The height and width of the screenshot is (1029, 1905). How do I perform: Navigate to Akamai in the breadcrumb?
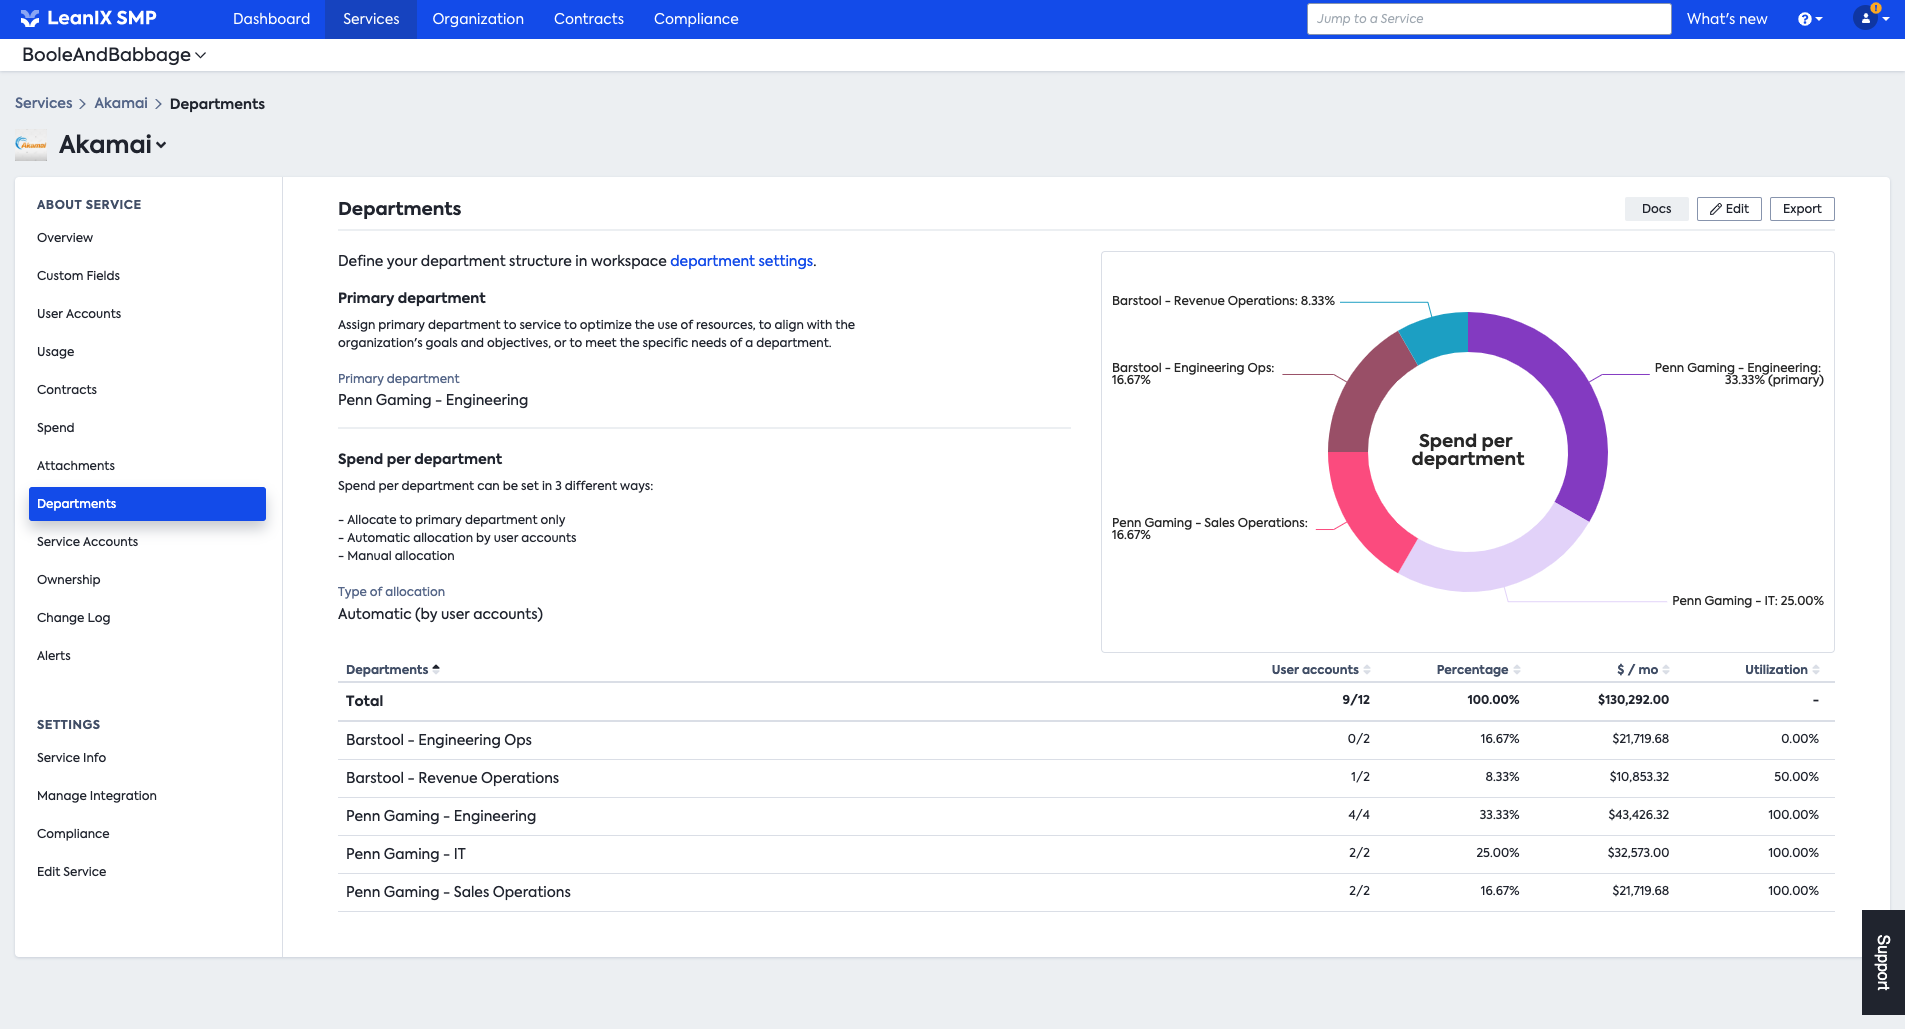pyautogui.click(x=121, y=103)
